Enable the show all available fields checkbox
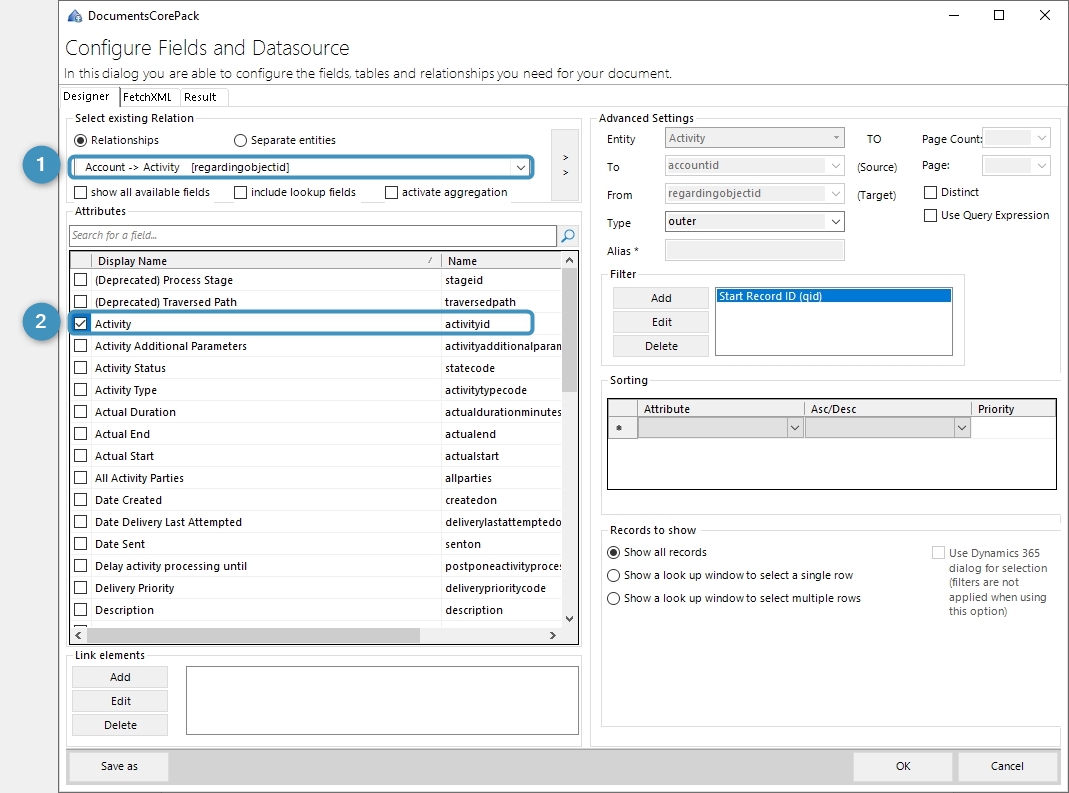Viewport: 1069px width, 793px height. click(80, 192)
